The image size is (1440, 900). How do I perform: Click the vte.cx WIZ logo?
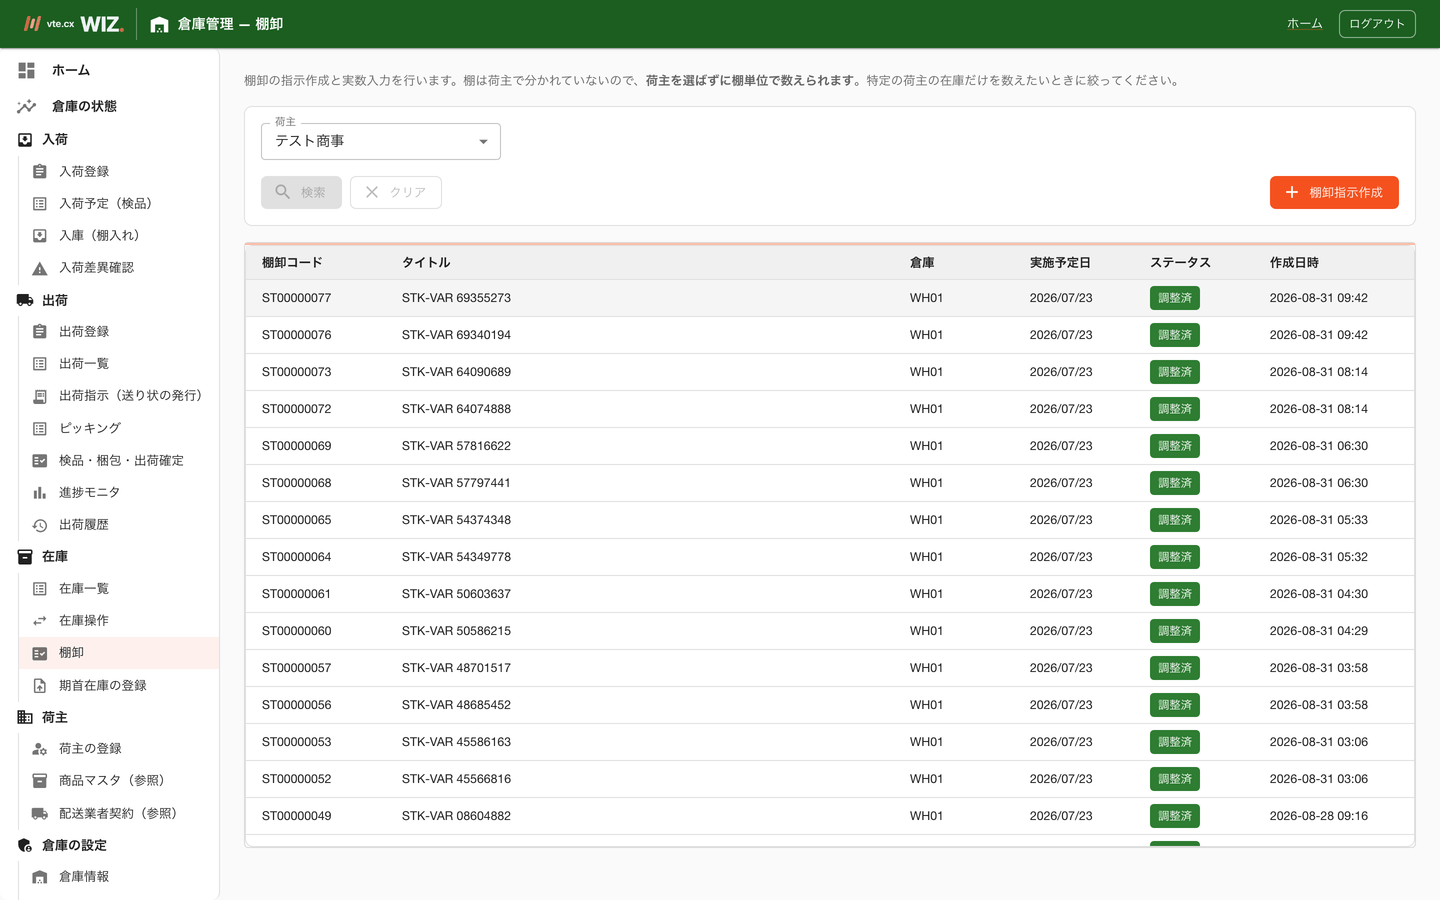74,24
